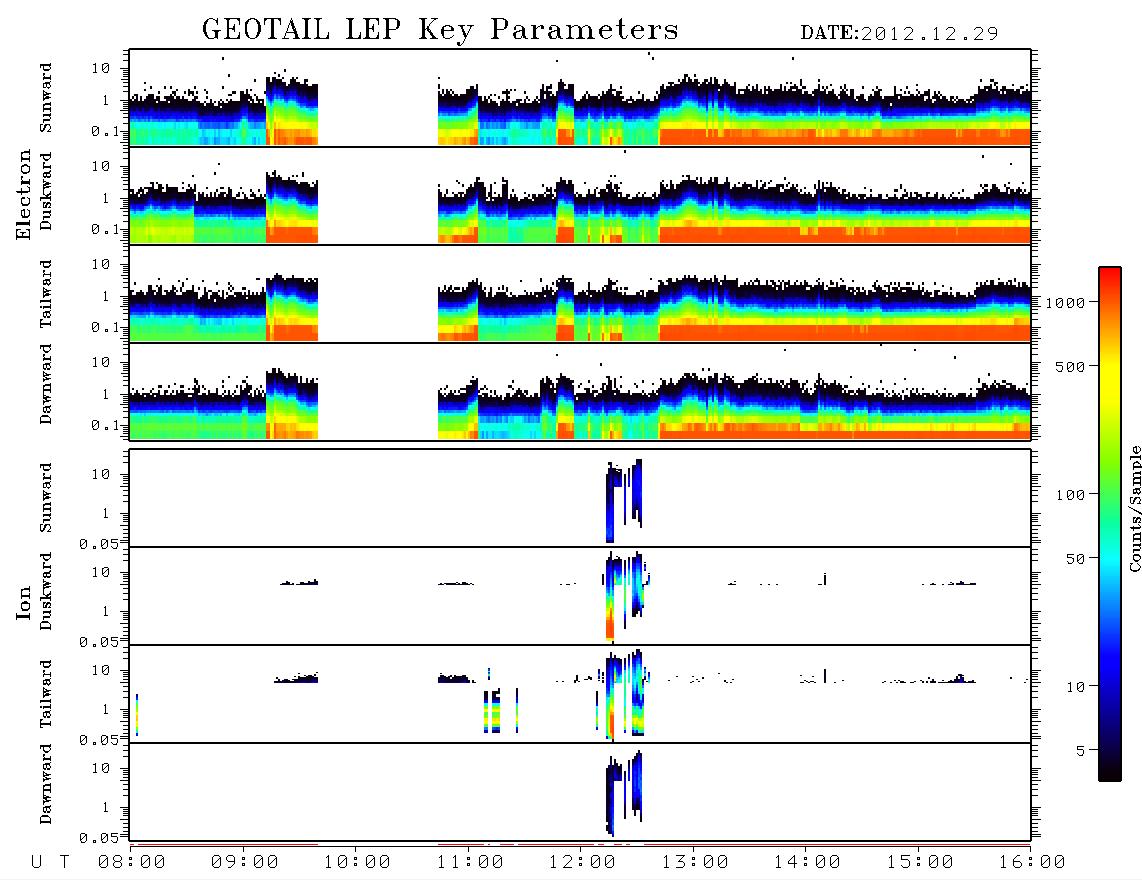Click the "U T" time axis label

pyautogui.click(x=51, y=863)
